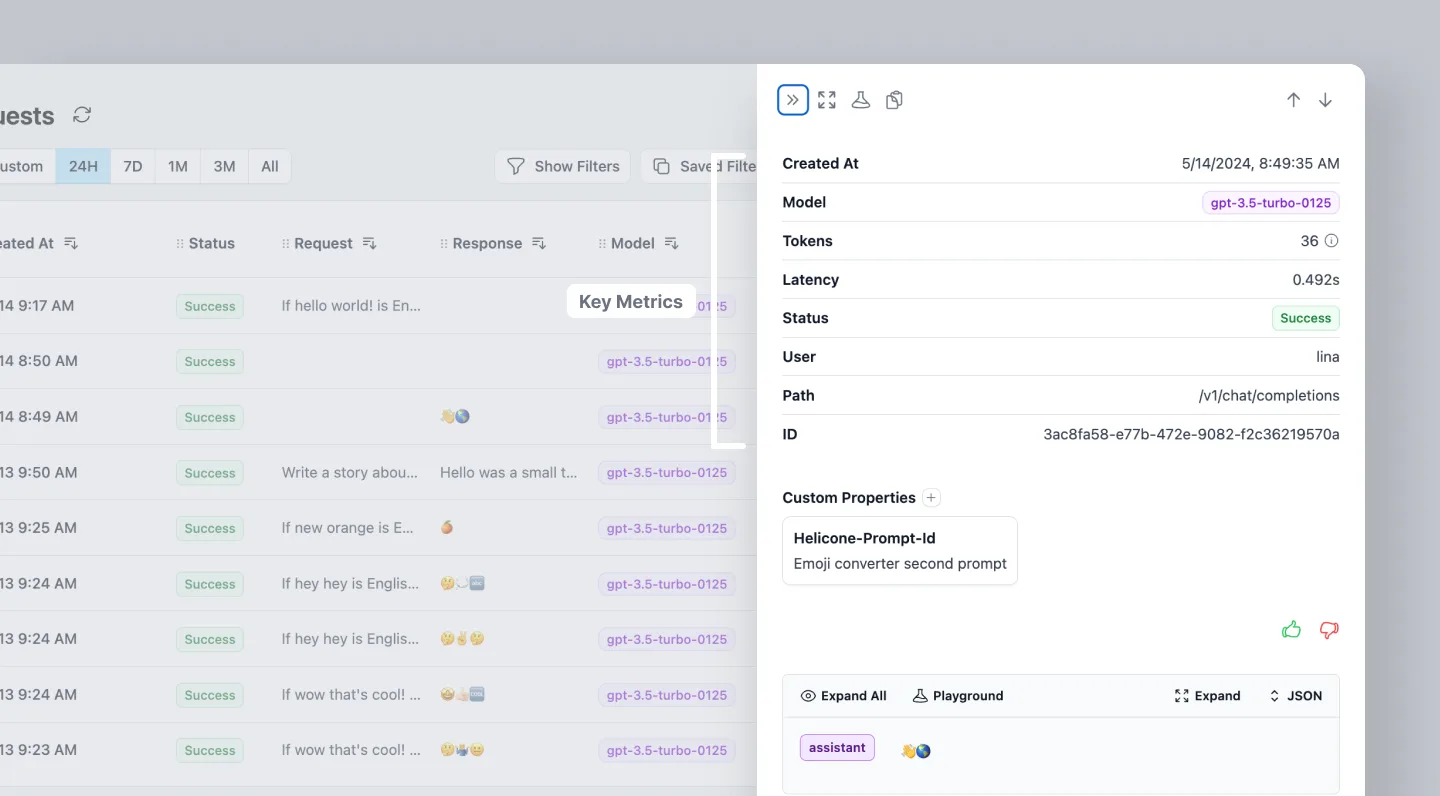The image size is (1440, 796).
Task: Go to the next request with the down arrow
Action: (1325, 100)
